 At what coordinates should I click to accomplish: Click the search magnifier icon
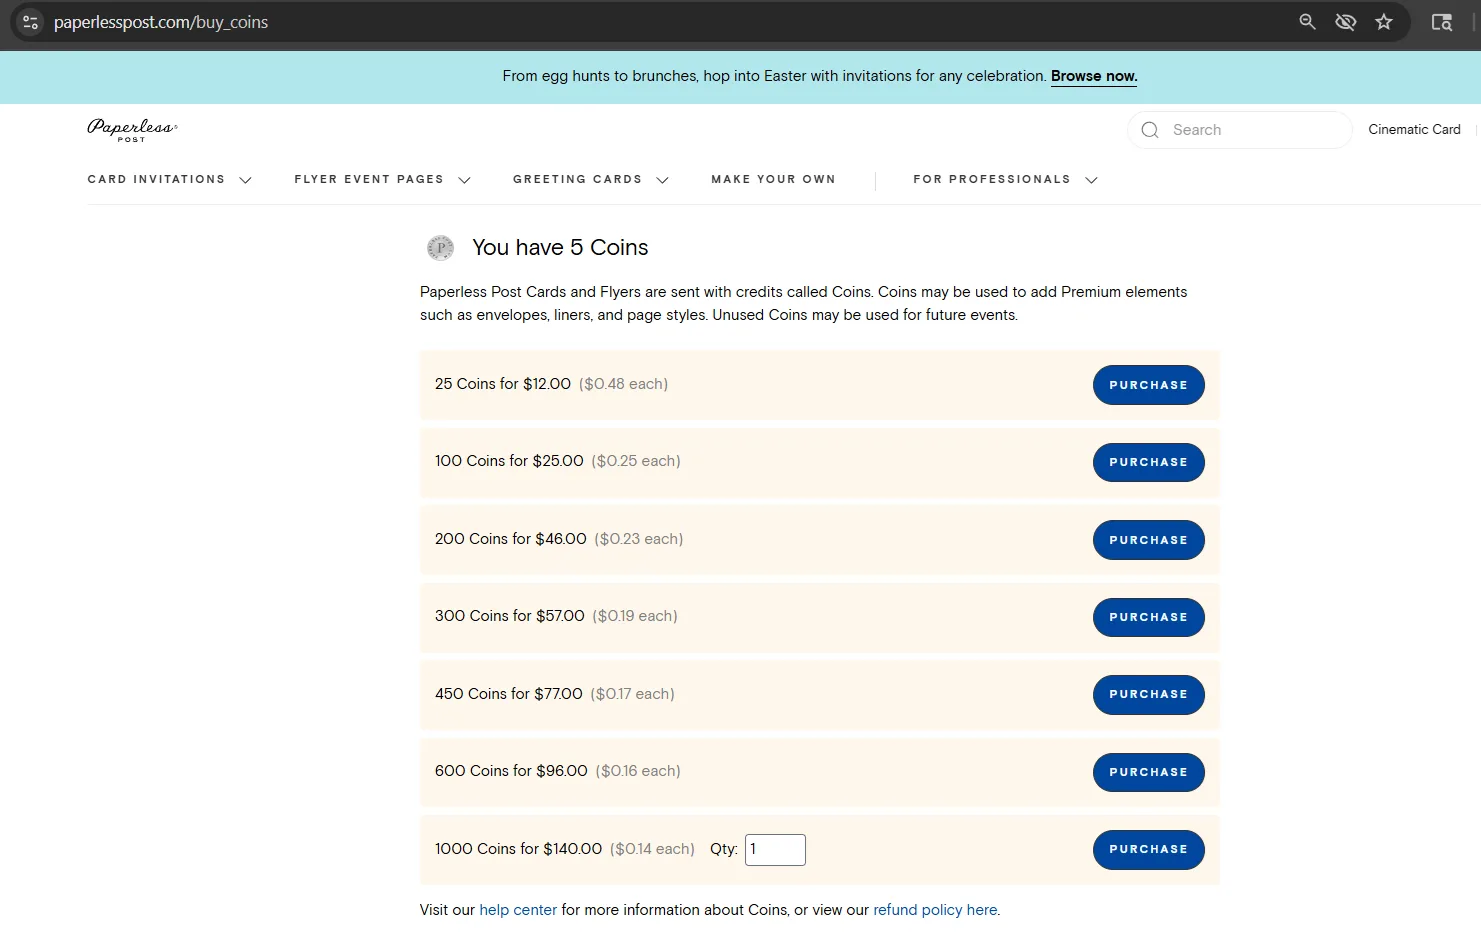[1150, 130]
